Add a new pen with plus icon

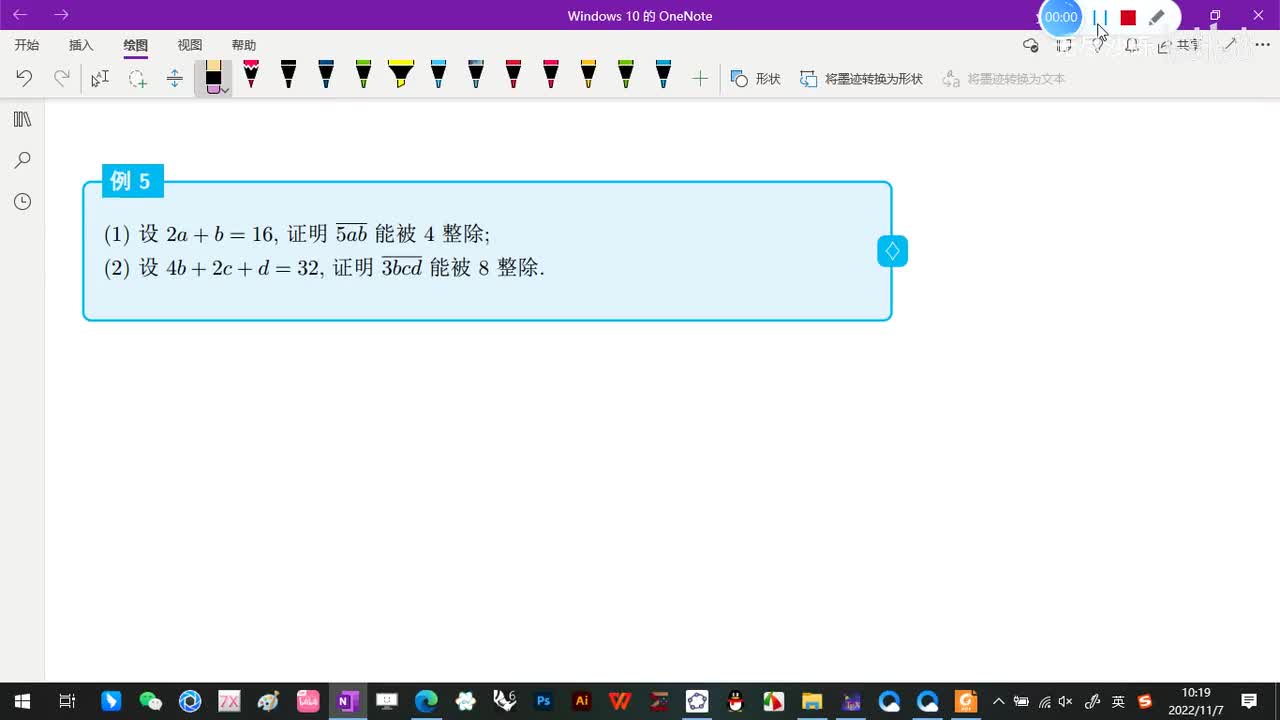coord(700,78)
